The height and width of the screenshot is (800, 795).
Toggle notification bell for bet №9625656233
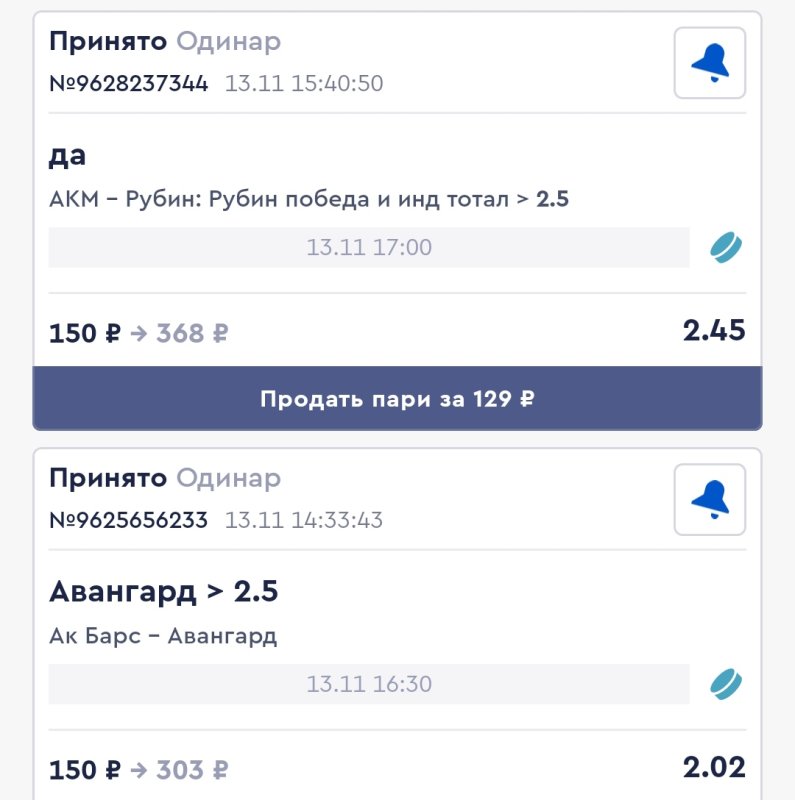tap(710, 499)
